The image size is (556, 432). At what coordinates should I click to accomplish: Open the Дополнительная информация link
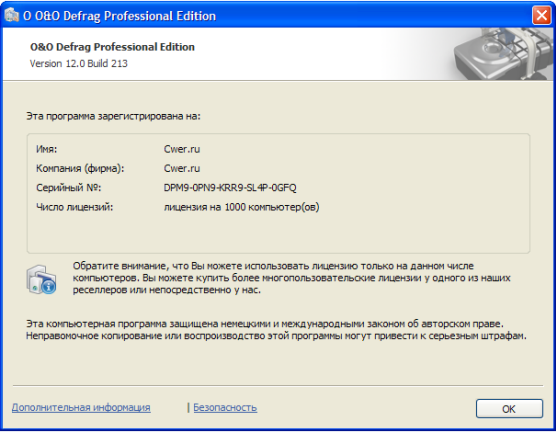click(x=81, y=407)
